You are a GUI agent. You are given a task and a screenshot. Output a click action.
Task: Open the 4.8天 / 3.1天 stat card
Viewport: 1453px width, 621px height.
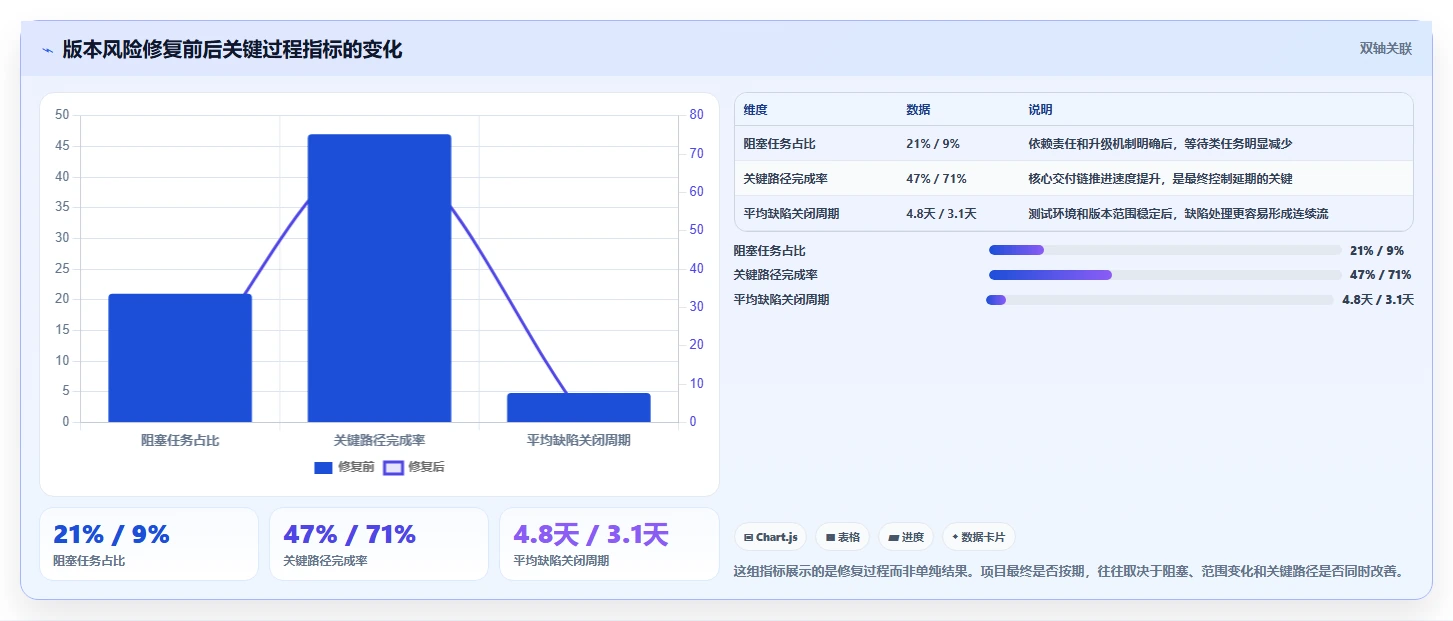pos(609,544)
